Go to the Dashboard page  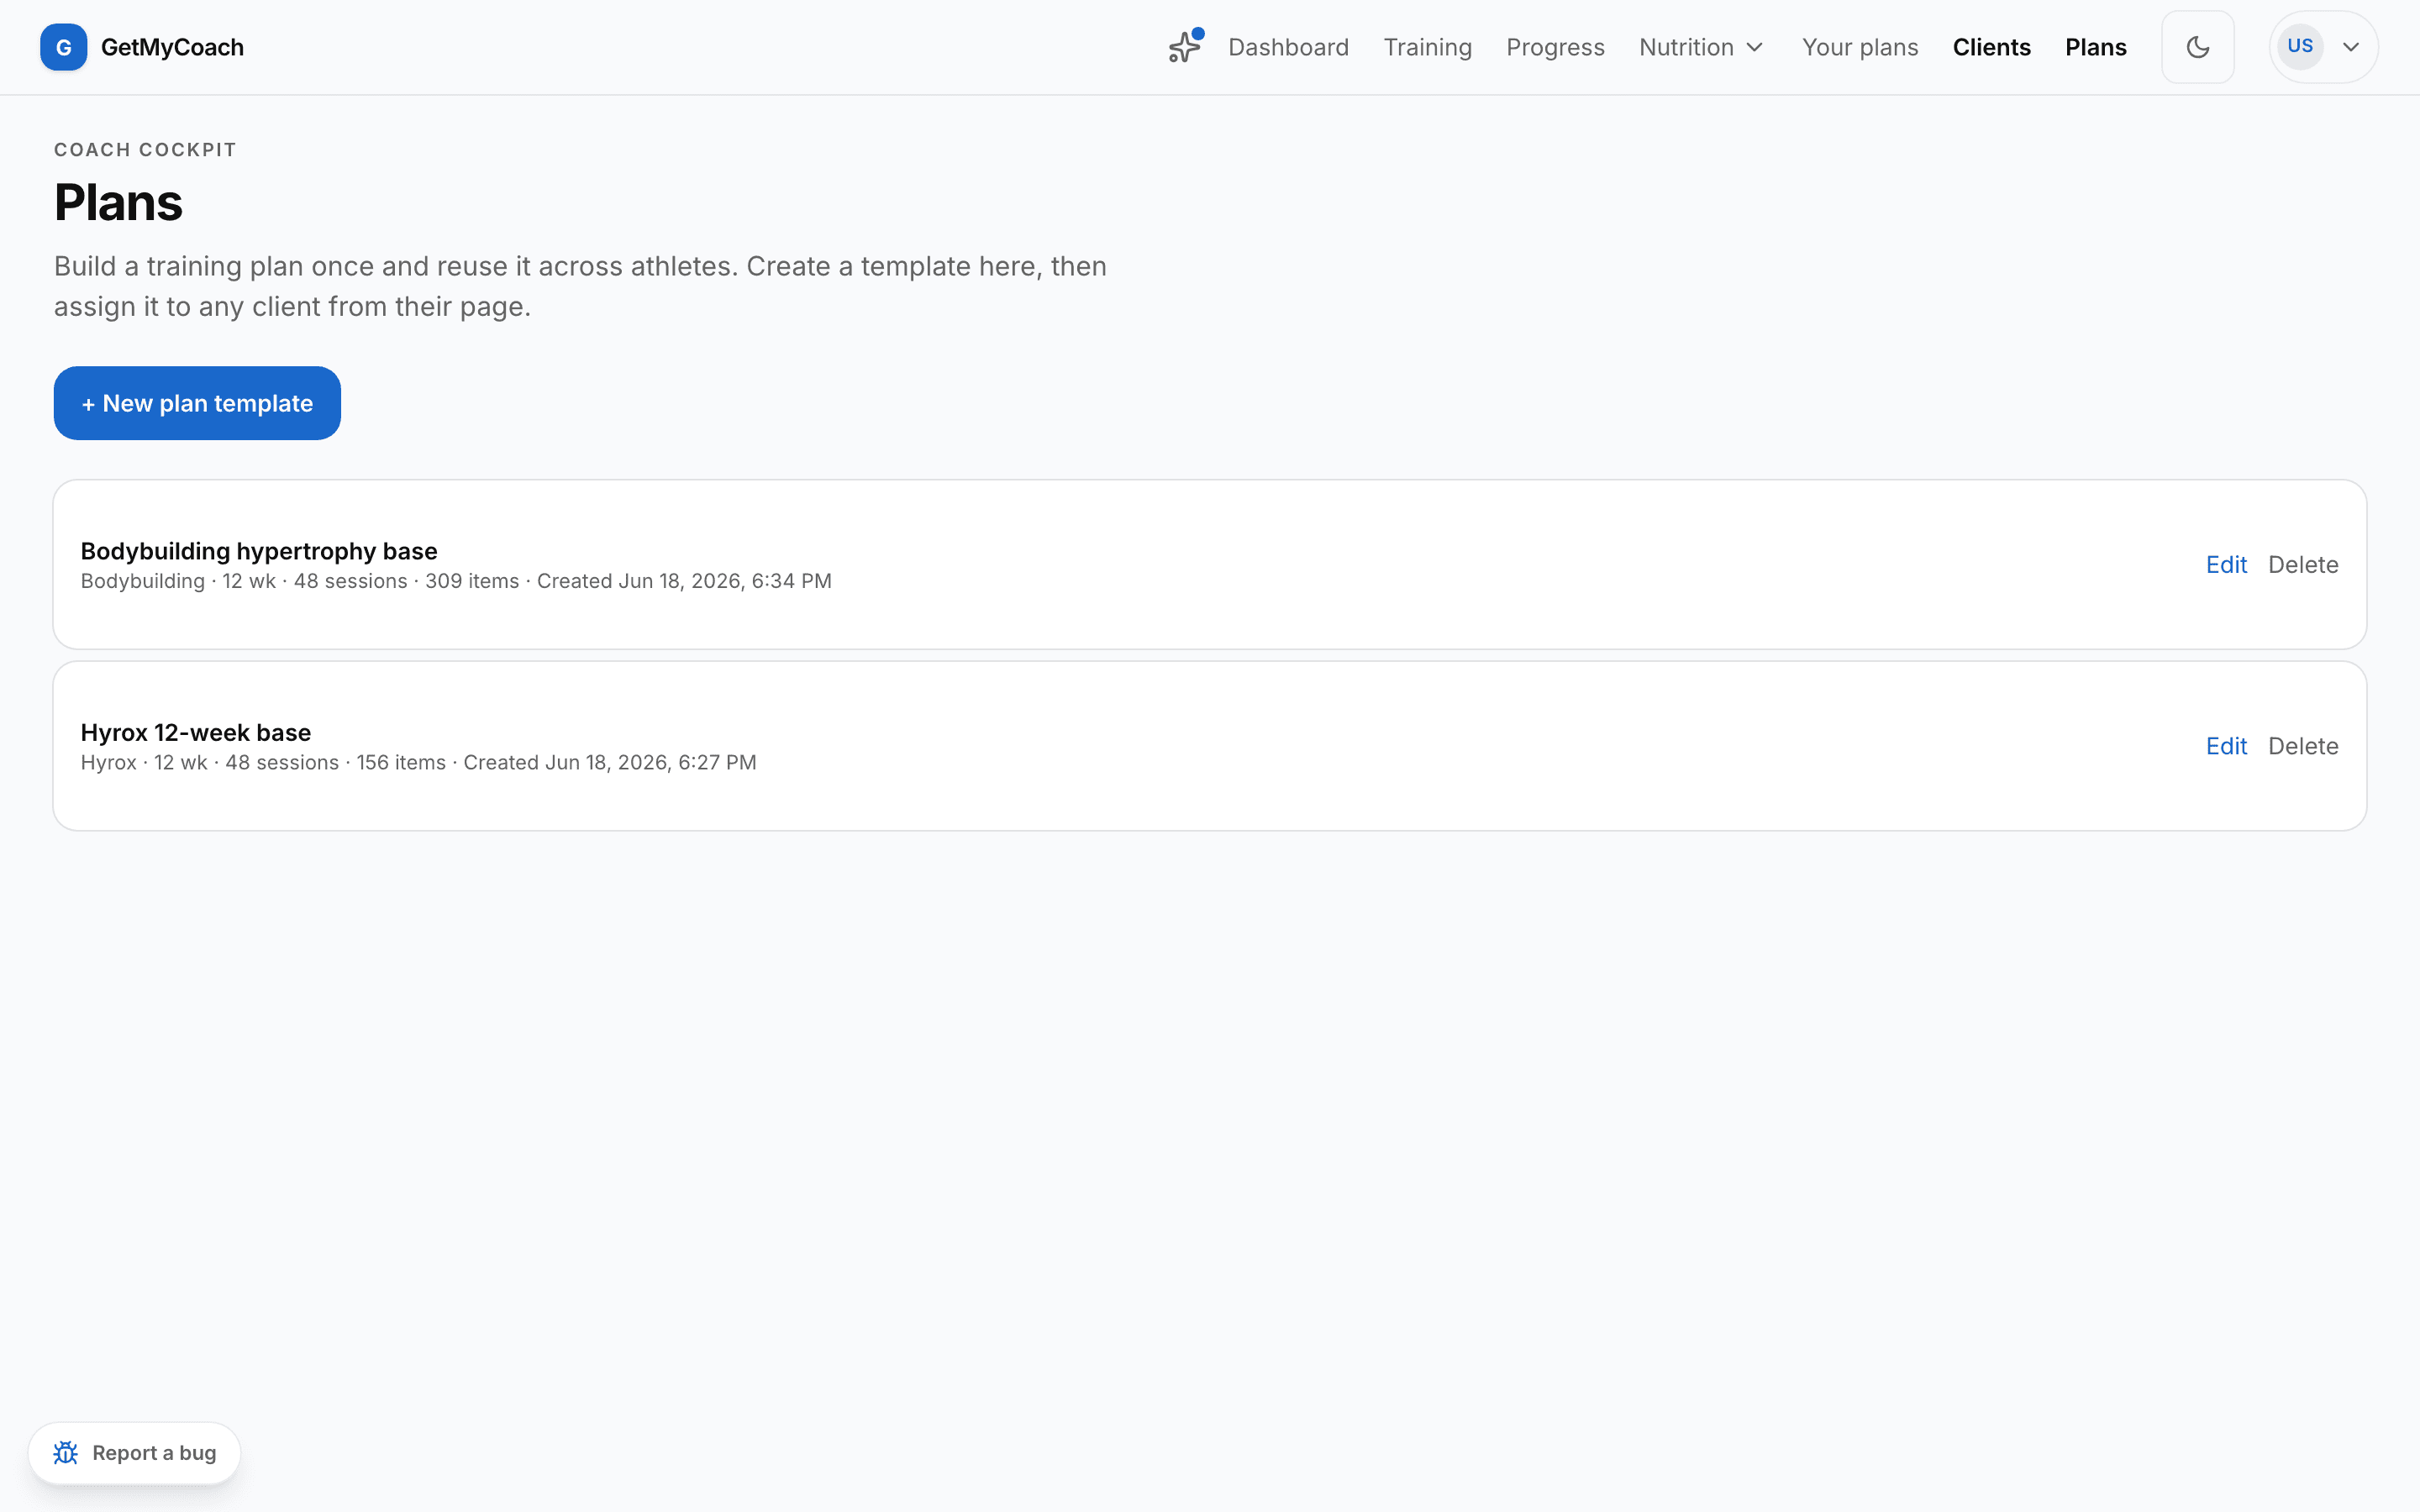tap(1288, 47)
